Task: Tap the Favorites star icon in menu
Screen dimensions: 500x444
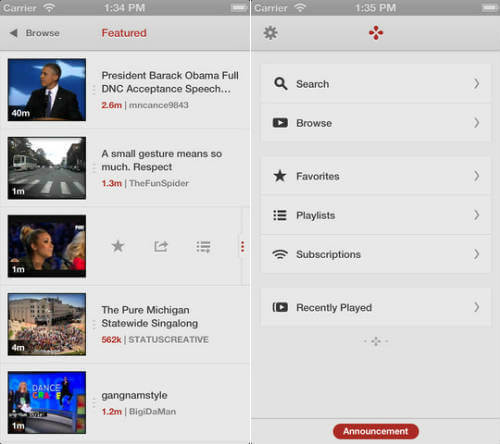Action: pos(280,176)
